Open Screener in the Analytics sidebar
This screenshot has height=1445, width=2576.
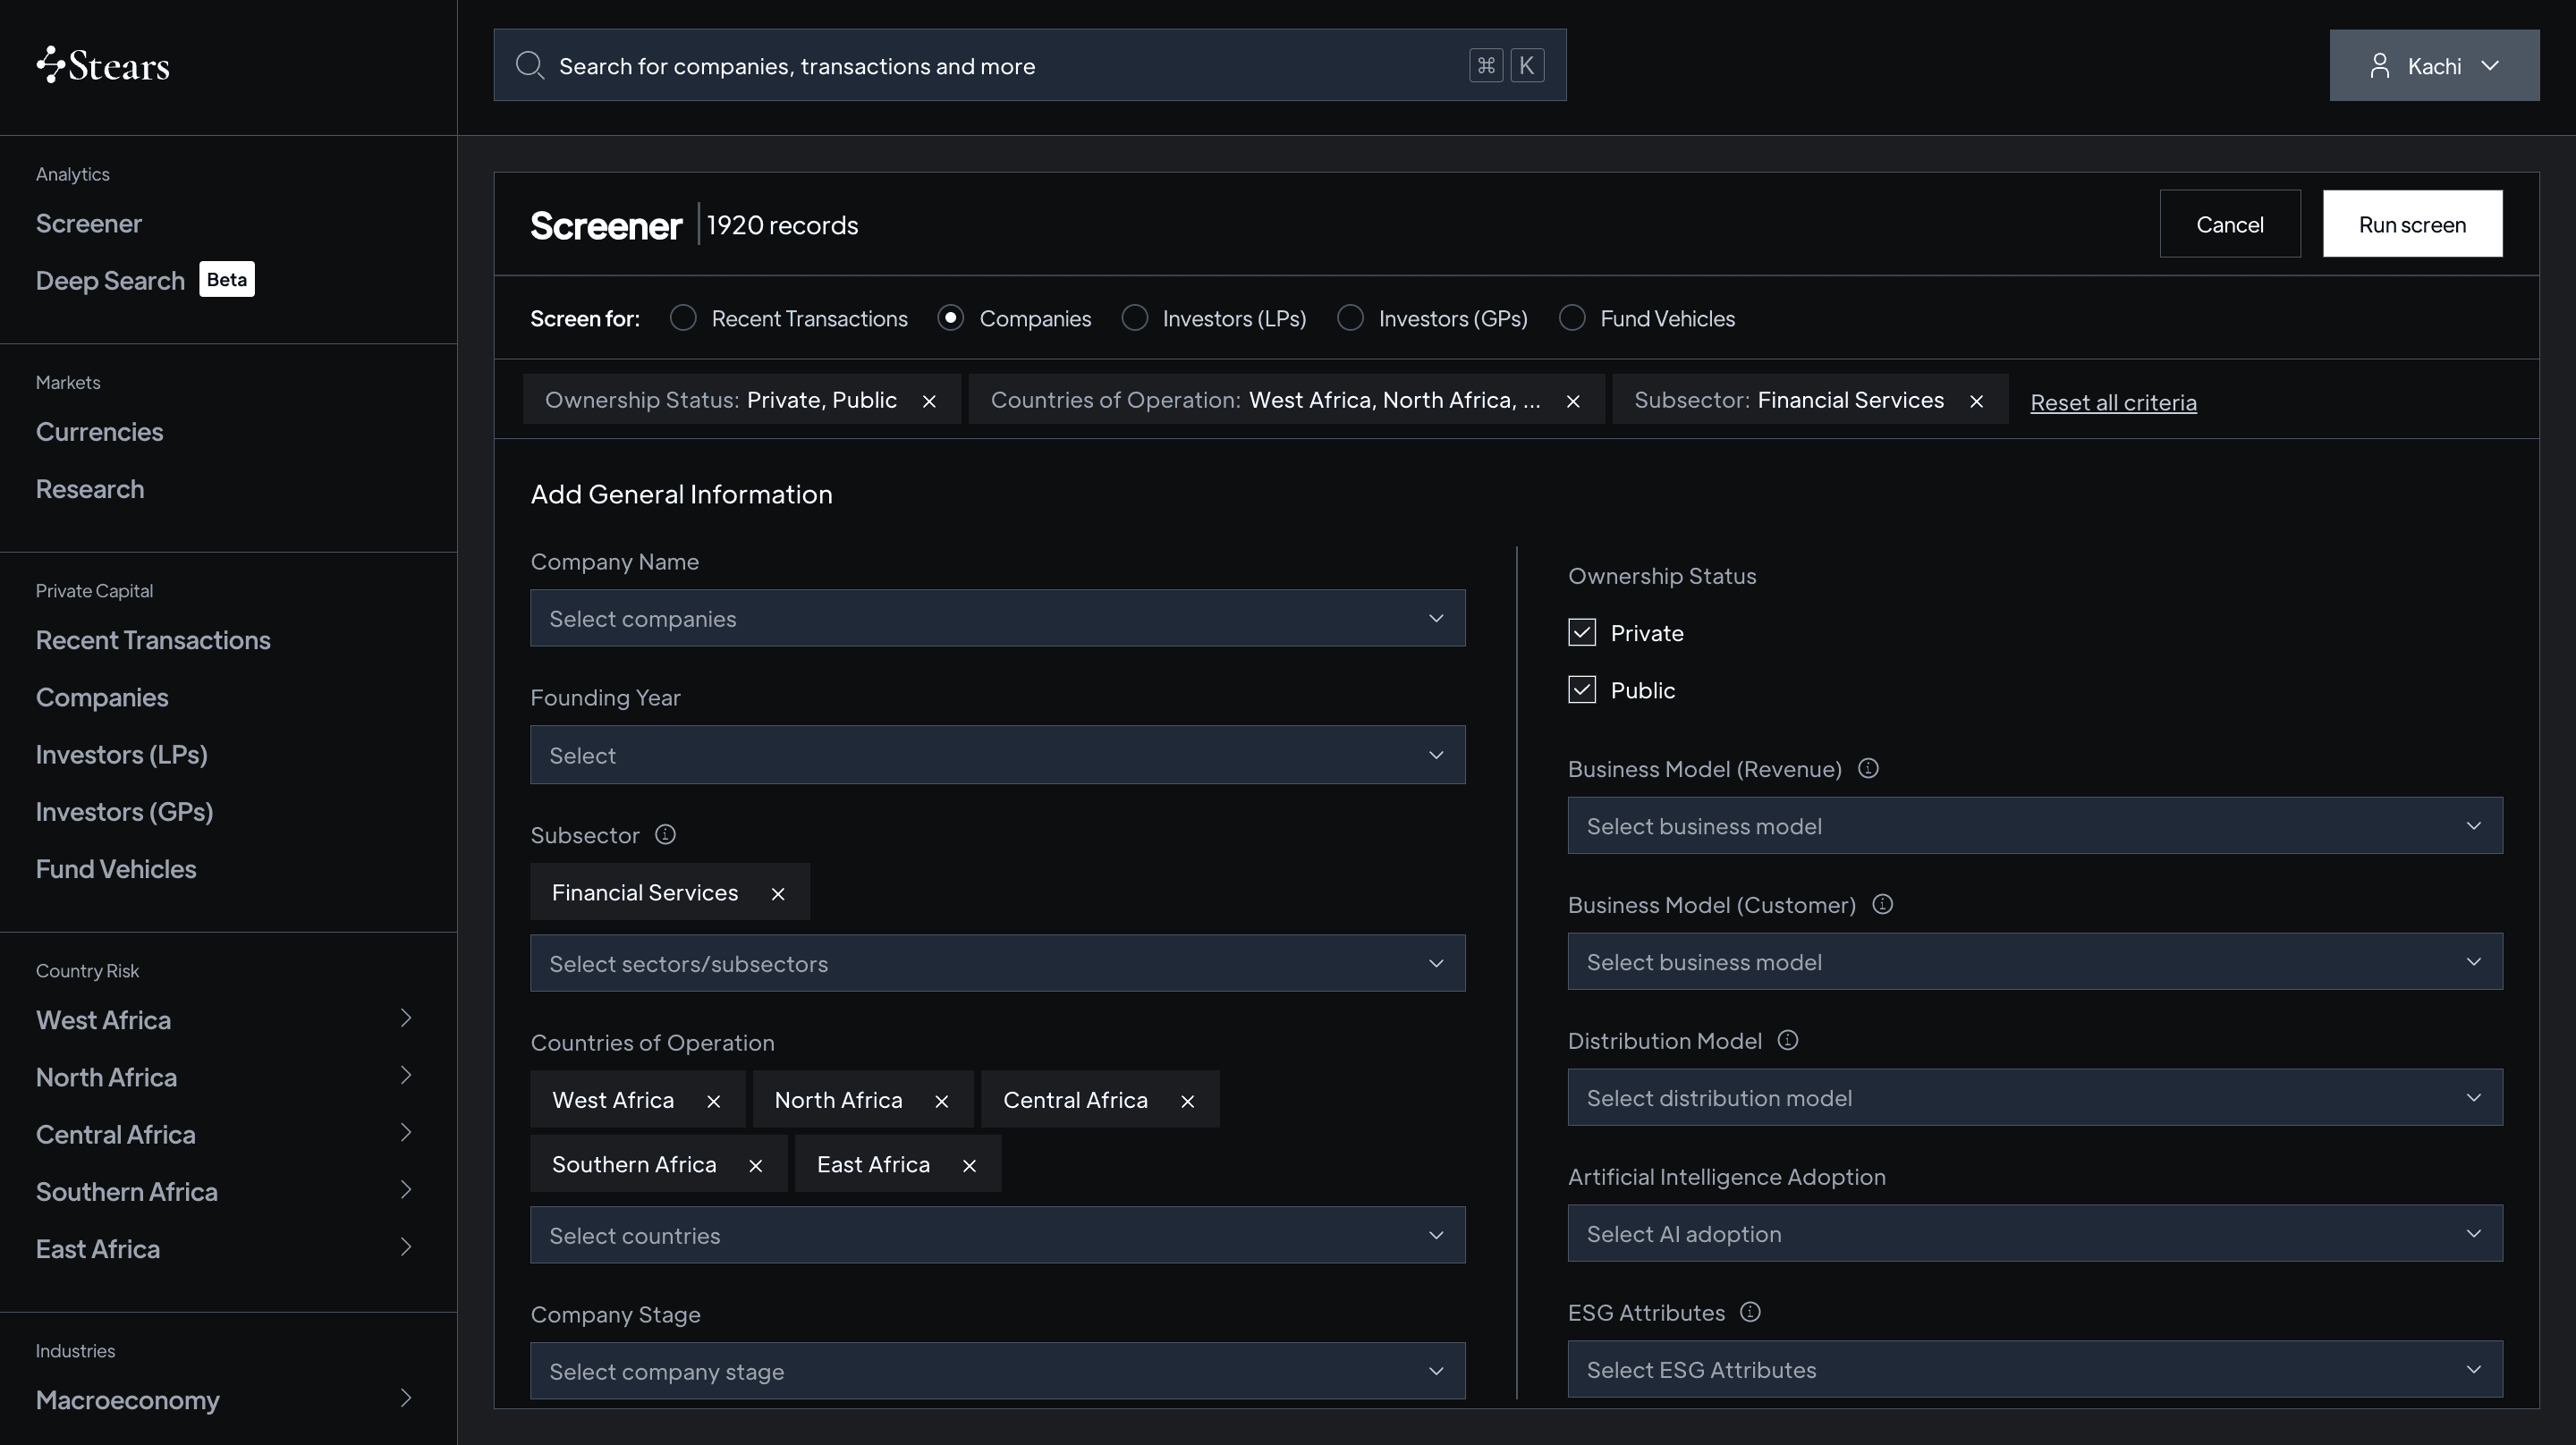(89, 224)
